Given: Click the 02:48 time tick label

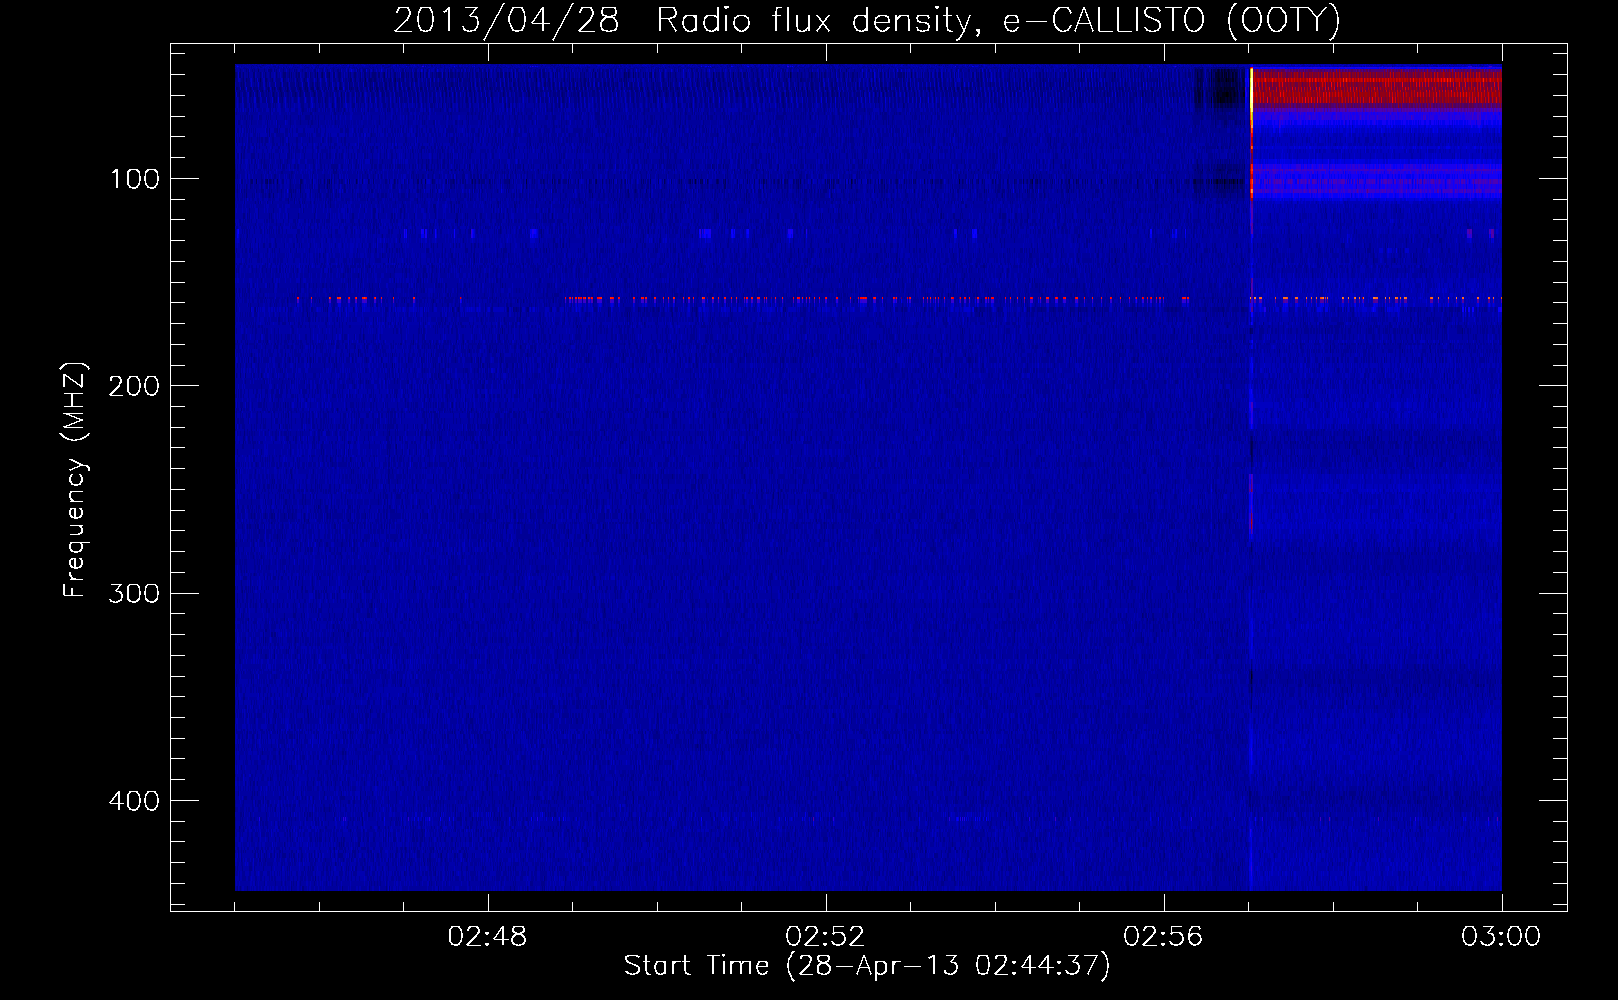Looking at the screenshot, I should pyautogui.click(x=488, y=937).
